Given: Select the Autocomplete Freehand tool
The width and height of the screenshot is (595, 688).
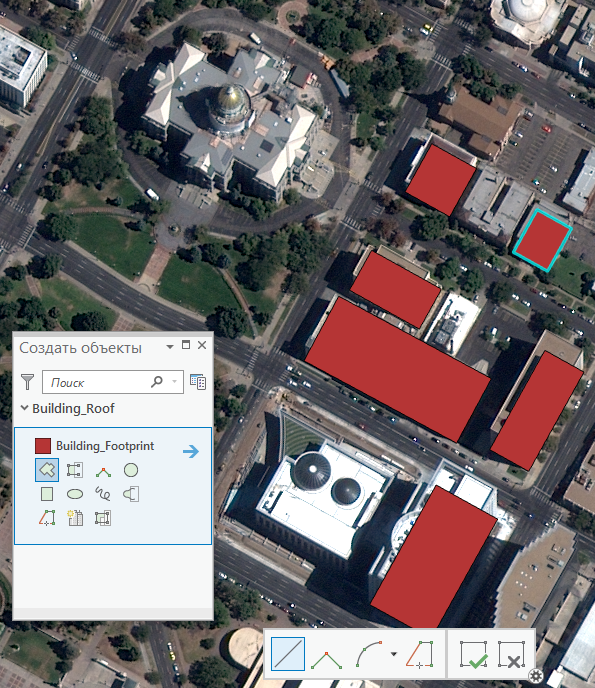Looking at the screenshot, I should [131, 494].
